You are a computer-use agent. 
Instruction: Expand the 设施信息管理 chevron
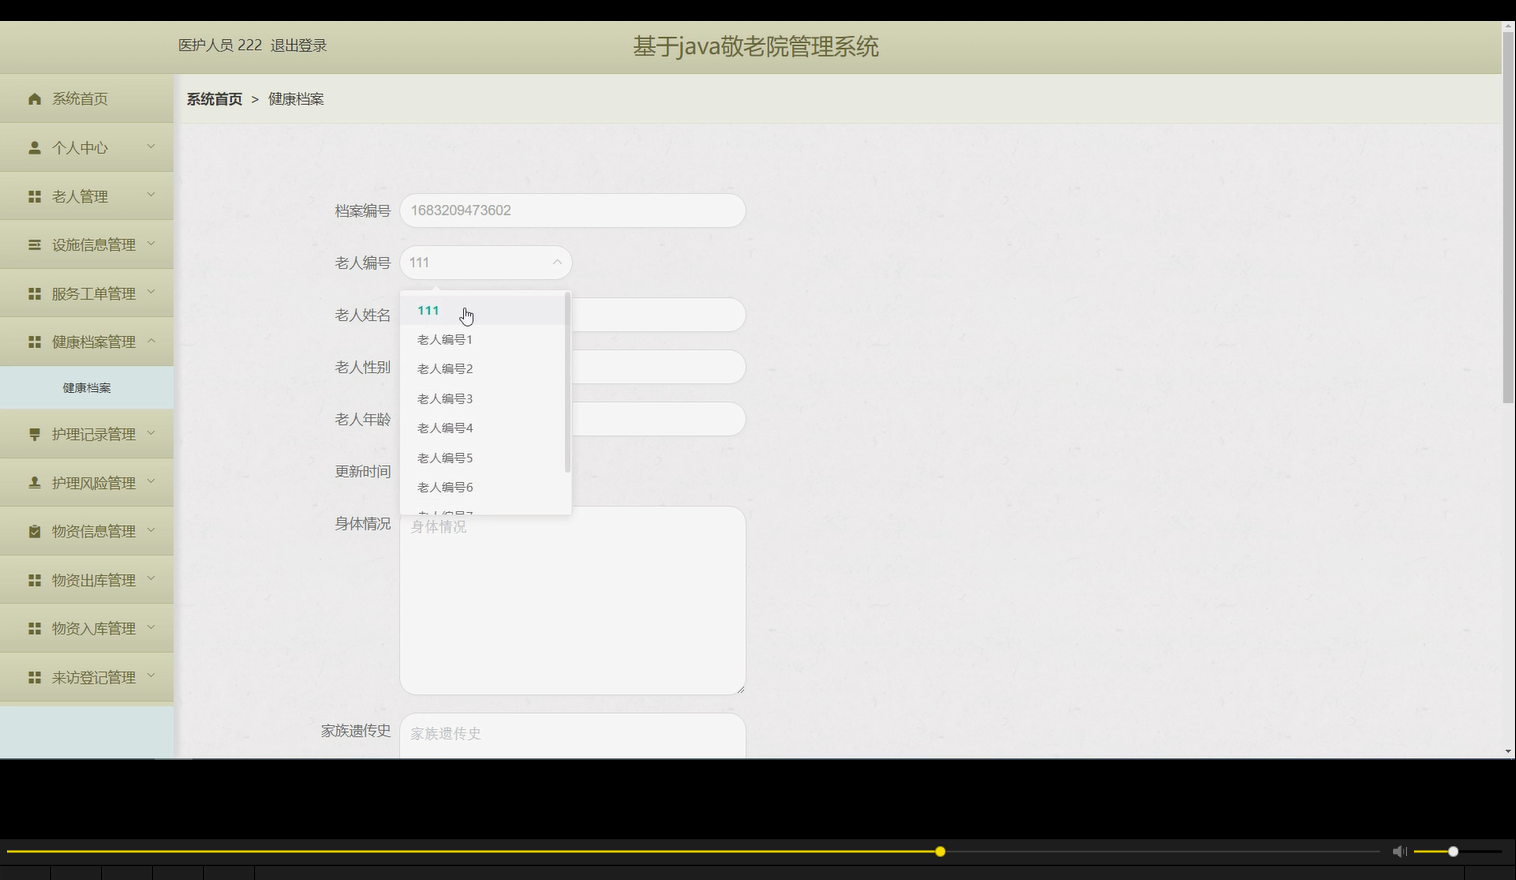click(x=151, y=243)
